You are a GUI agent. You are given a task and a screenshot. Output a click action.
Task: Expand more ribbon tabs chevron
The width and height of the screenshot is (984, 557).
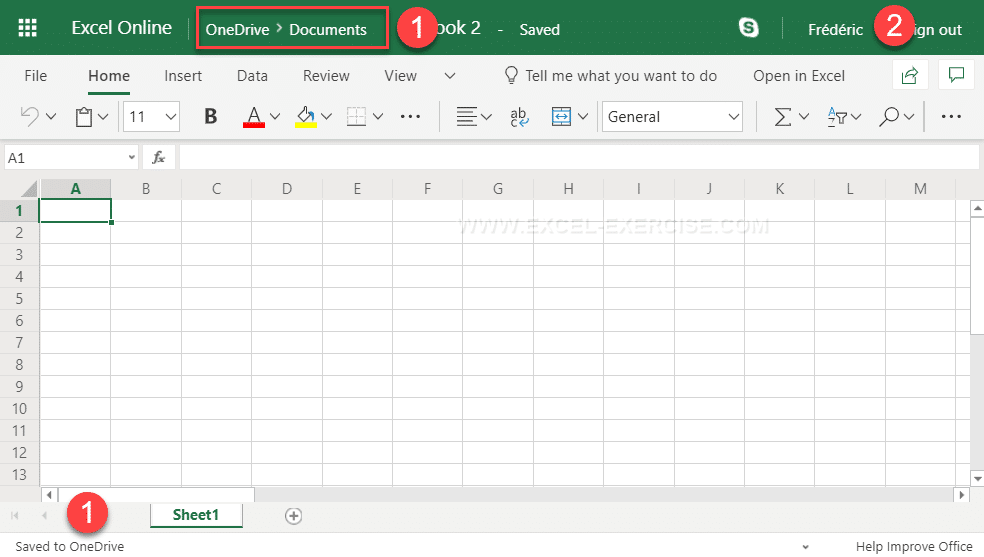coord(450,76)
